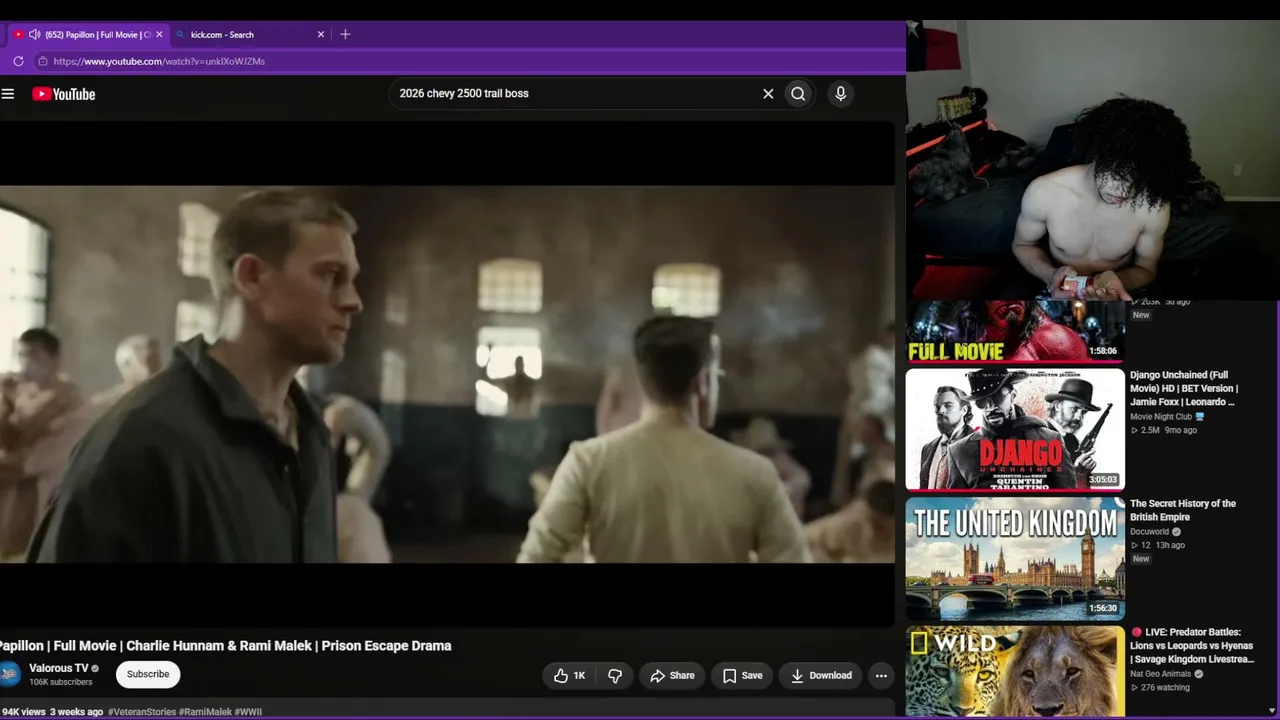Open a new browser tab with the plus
Image resolution: width=1280 pixels, height=720 pixels.
coord(345,34)
